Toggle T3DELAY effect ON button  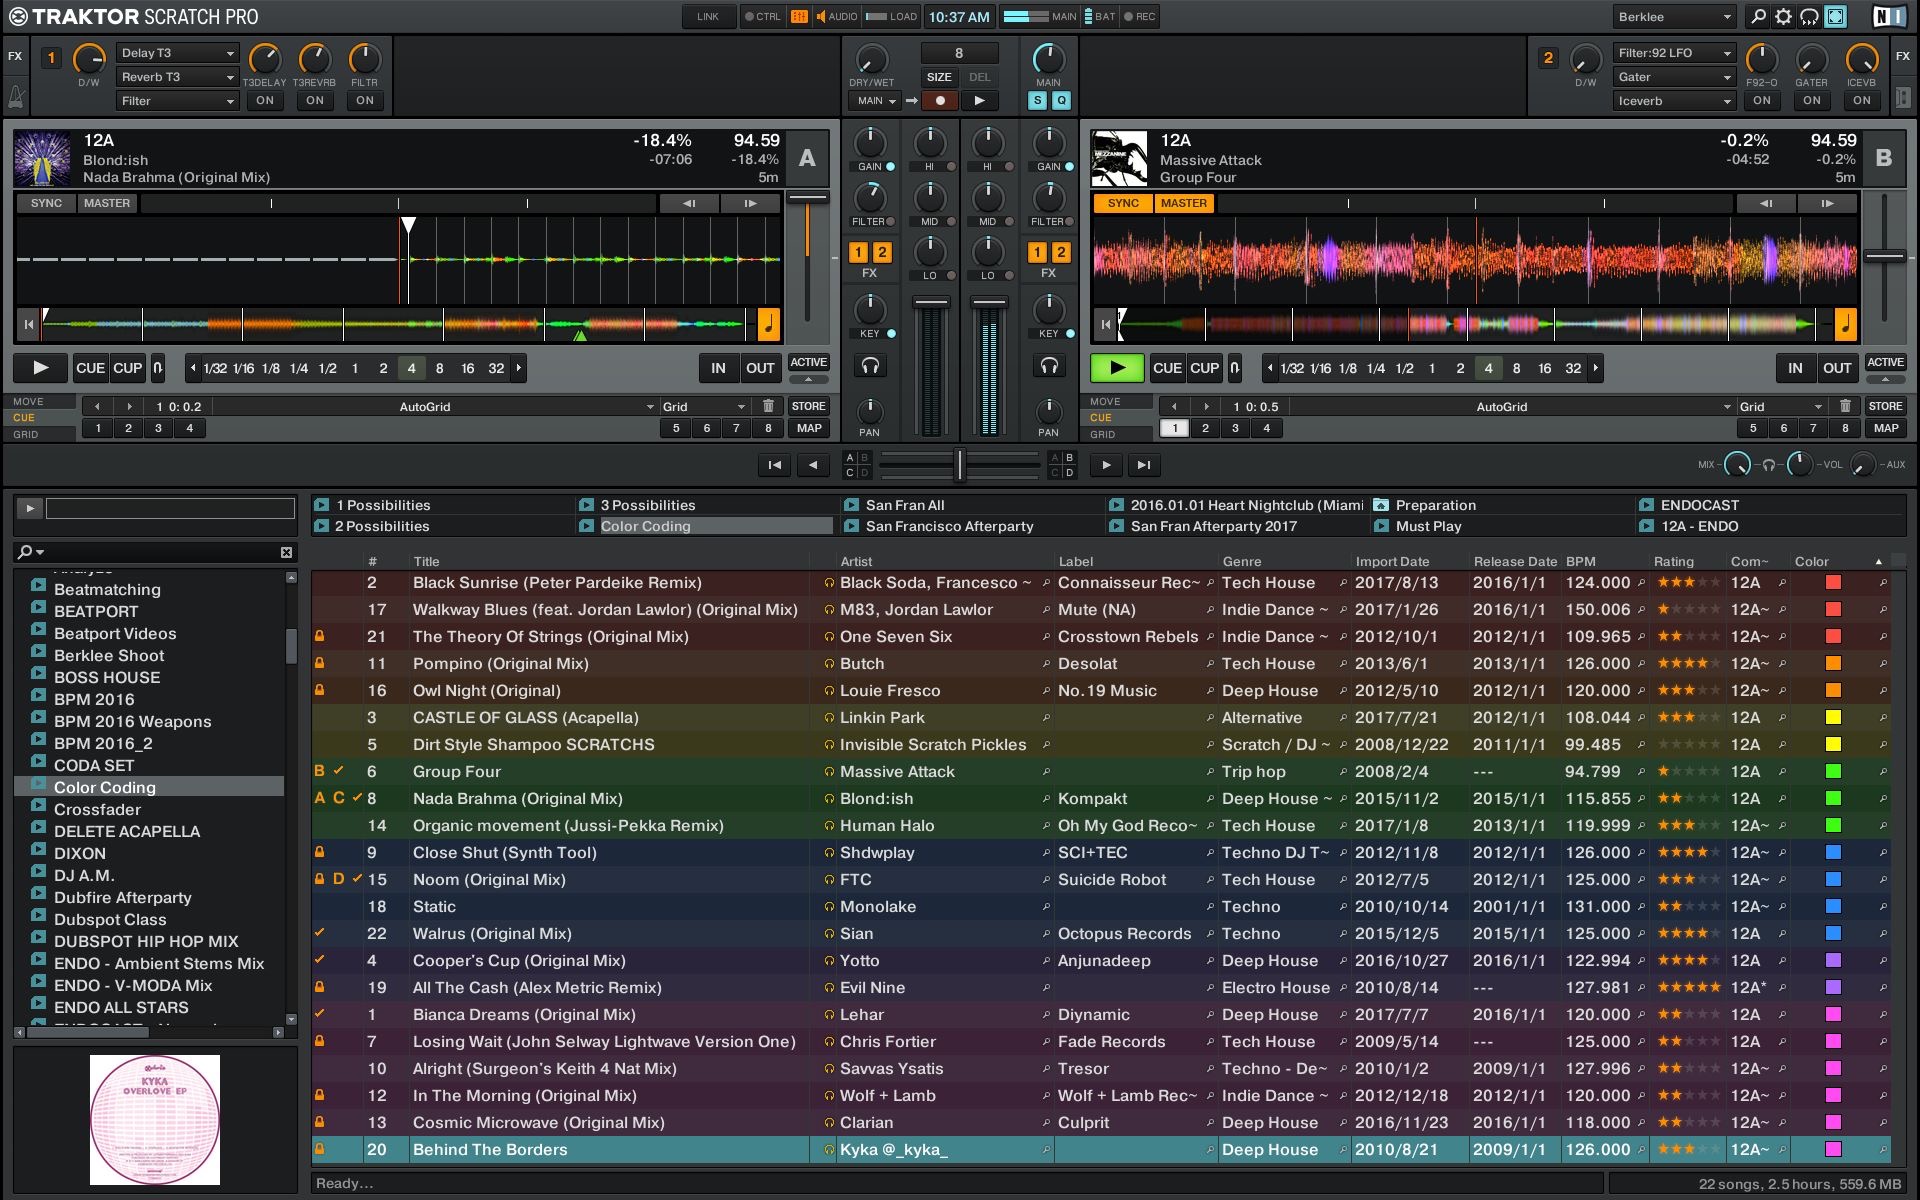click(x=265, y=100)
